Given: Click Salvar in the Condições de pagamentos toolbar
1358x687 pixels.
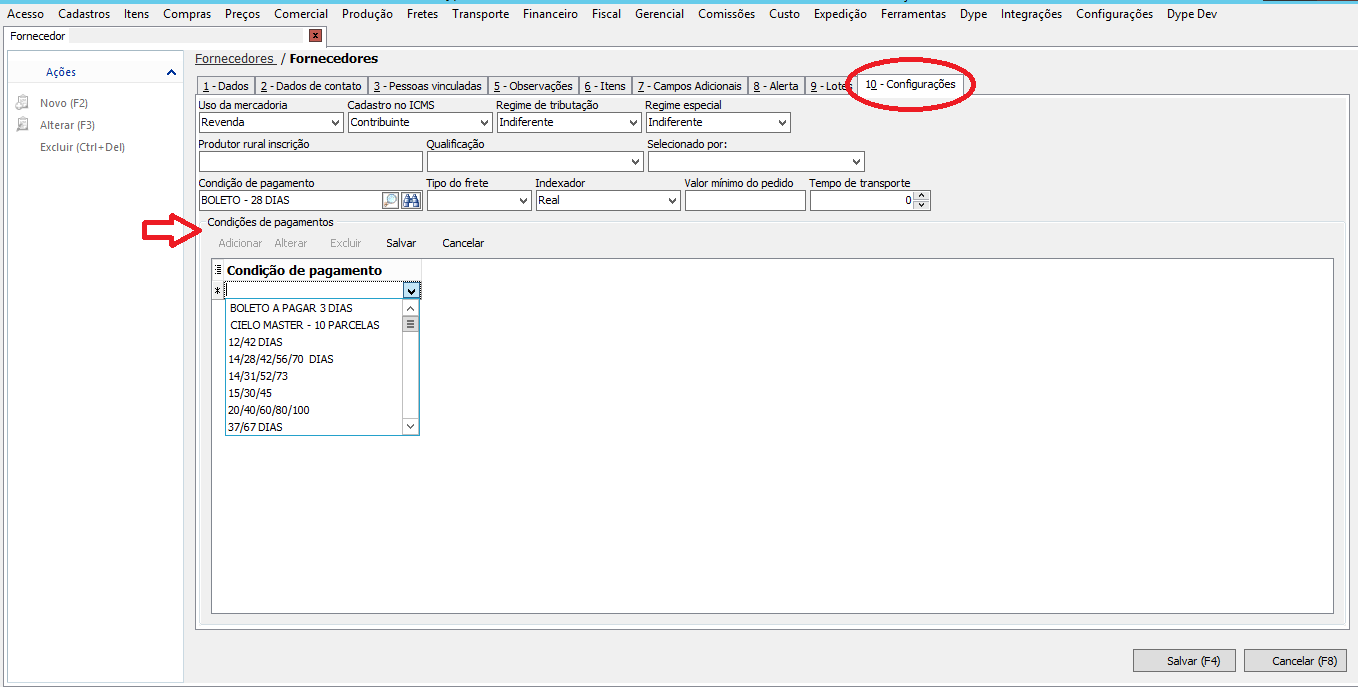Looking at the screenshot, I should (x=401, y=243).
